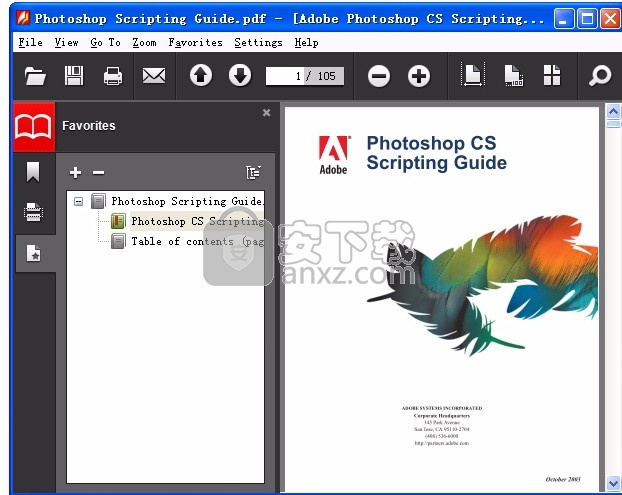The image size is (622, 495).
Task: Open the print sidebar panel icon
Action: 33,212
